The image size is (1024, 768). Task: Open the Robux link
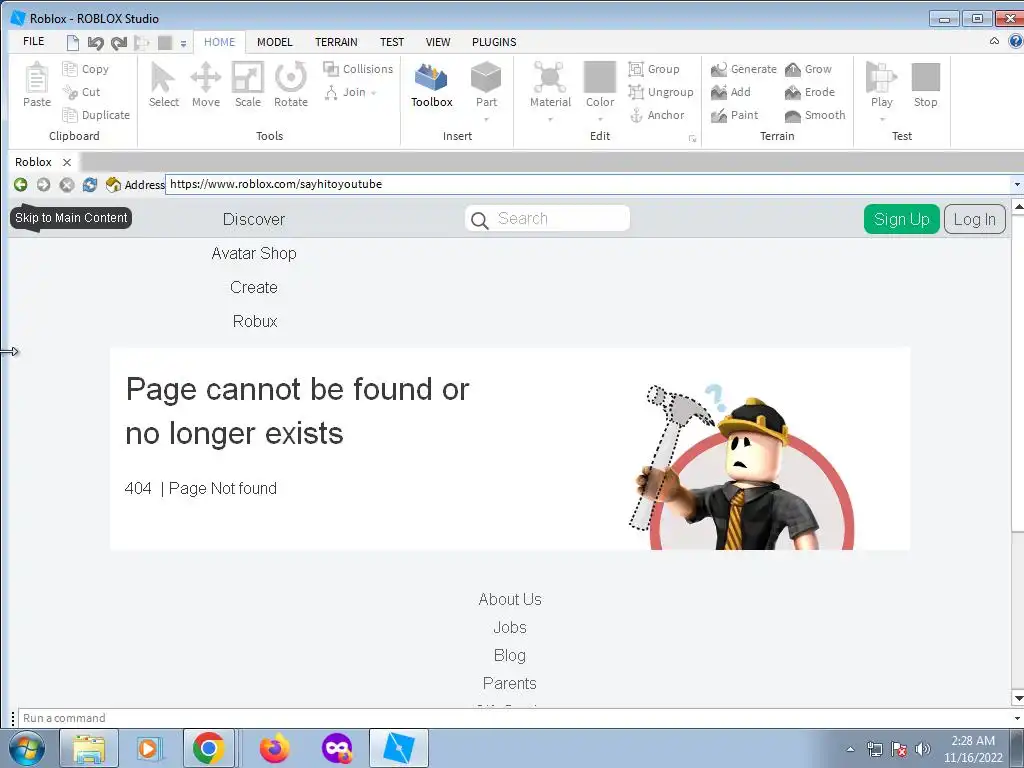pos(255,321)
